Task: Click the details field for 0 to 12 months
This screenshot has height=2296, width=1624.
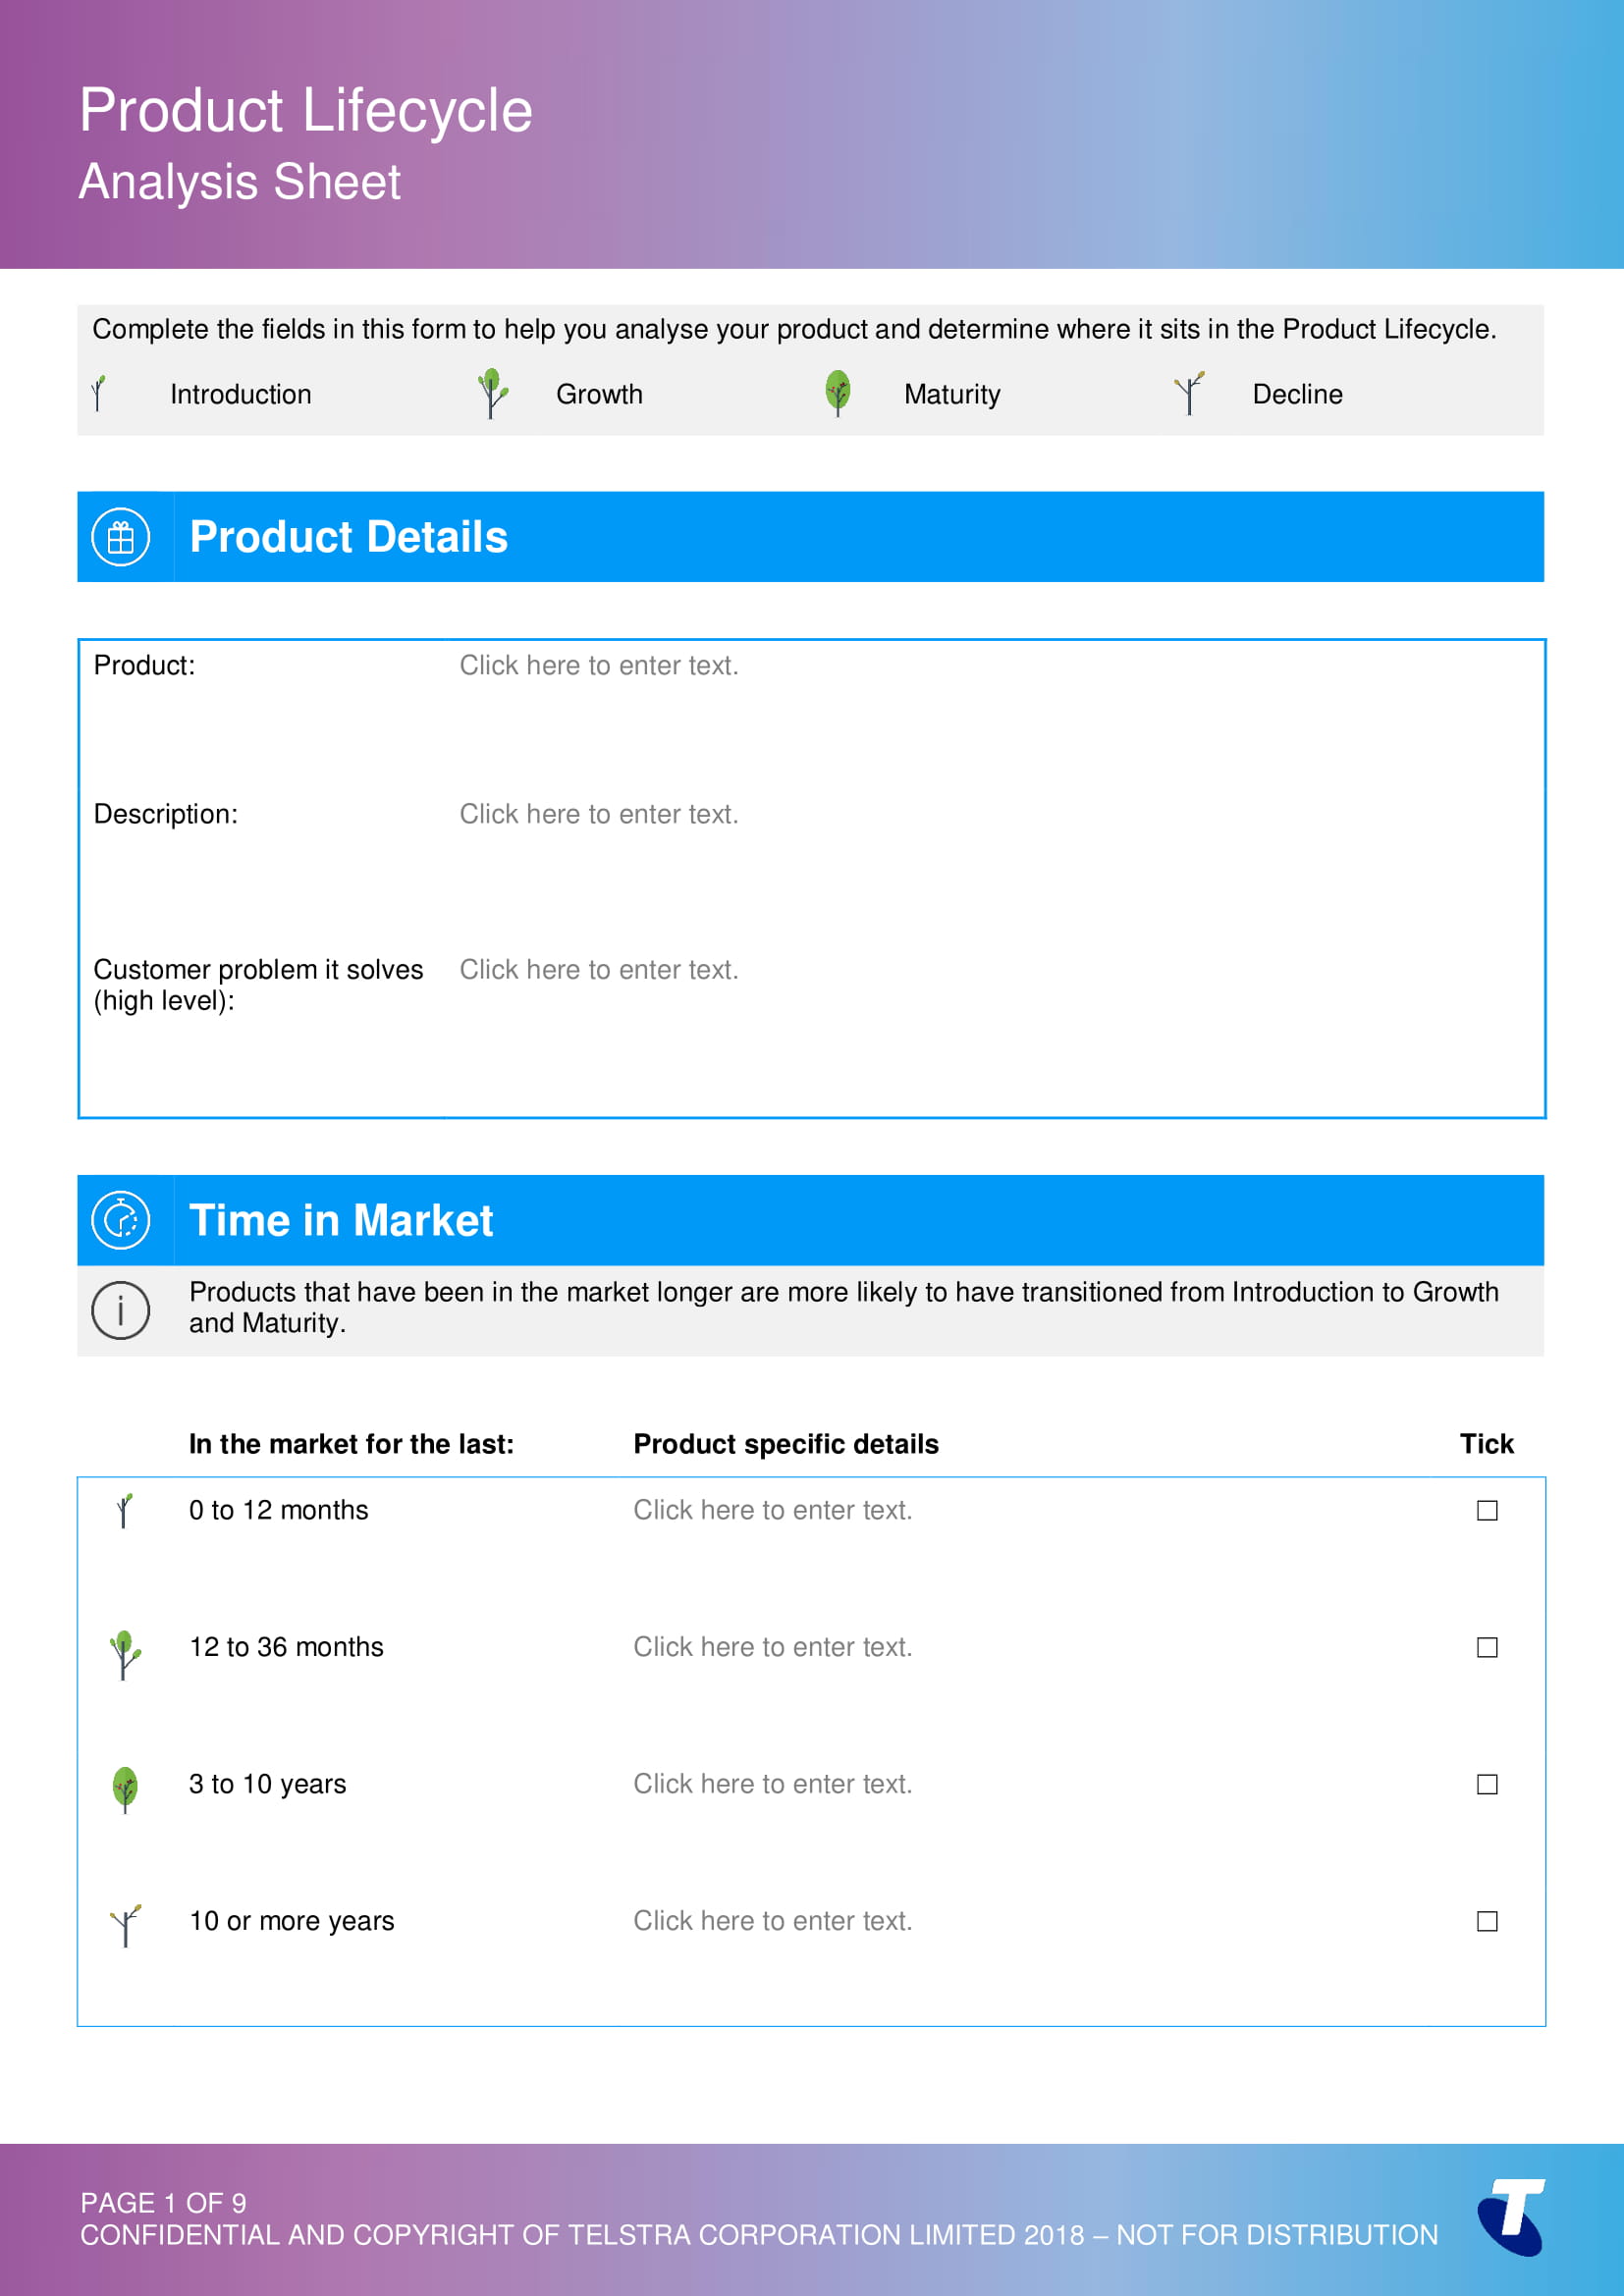Action: [x=772, y=1511]
